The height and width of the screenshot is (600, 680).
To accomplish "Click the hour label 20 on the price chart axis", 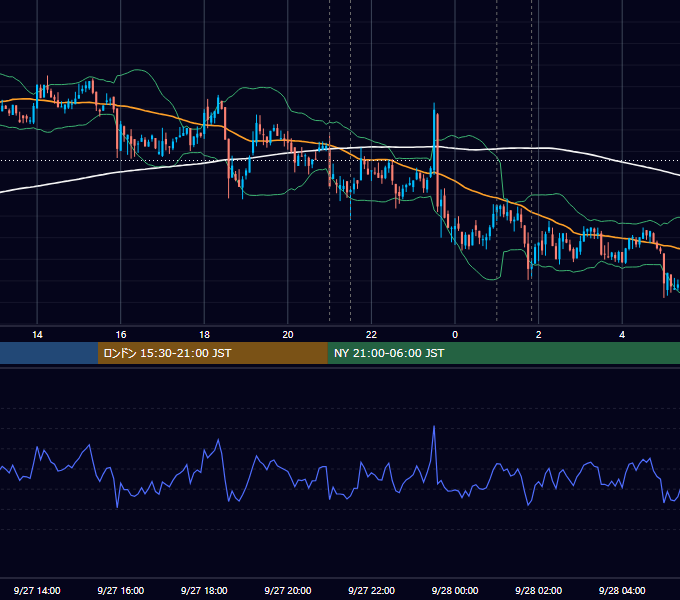I will point(288,335).
